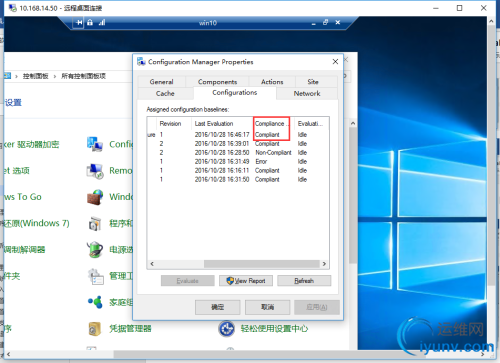Confirm with the 确定 button
Image resolution: width=500 pixels, height=363 pixels.
(218, 307)
